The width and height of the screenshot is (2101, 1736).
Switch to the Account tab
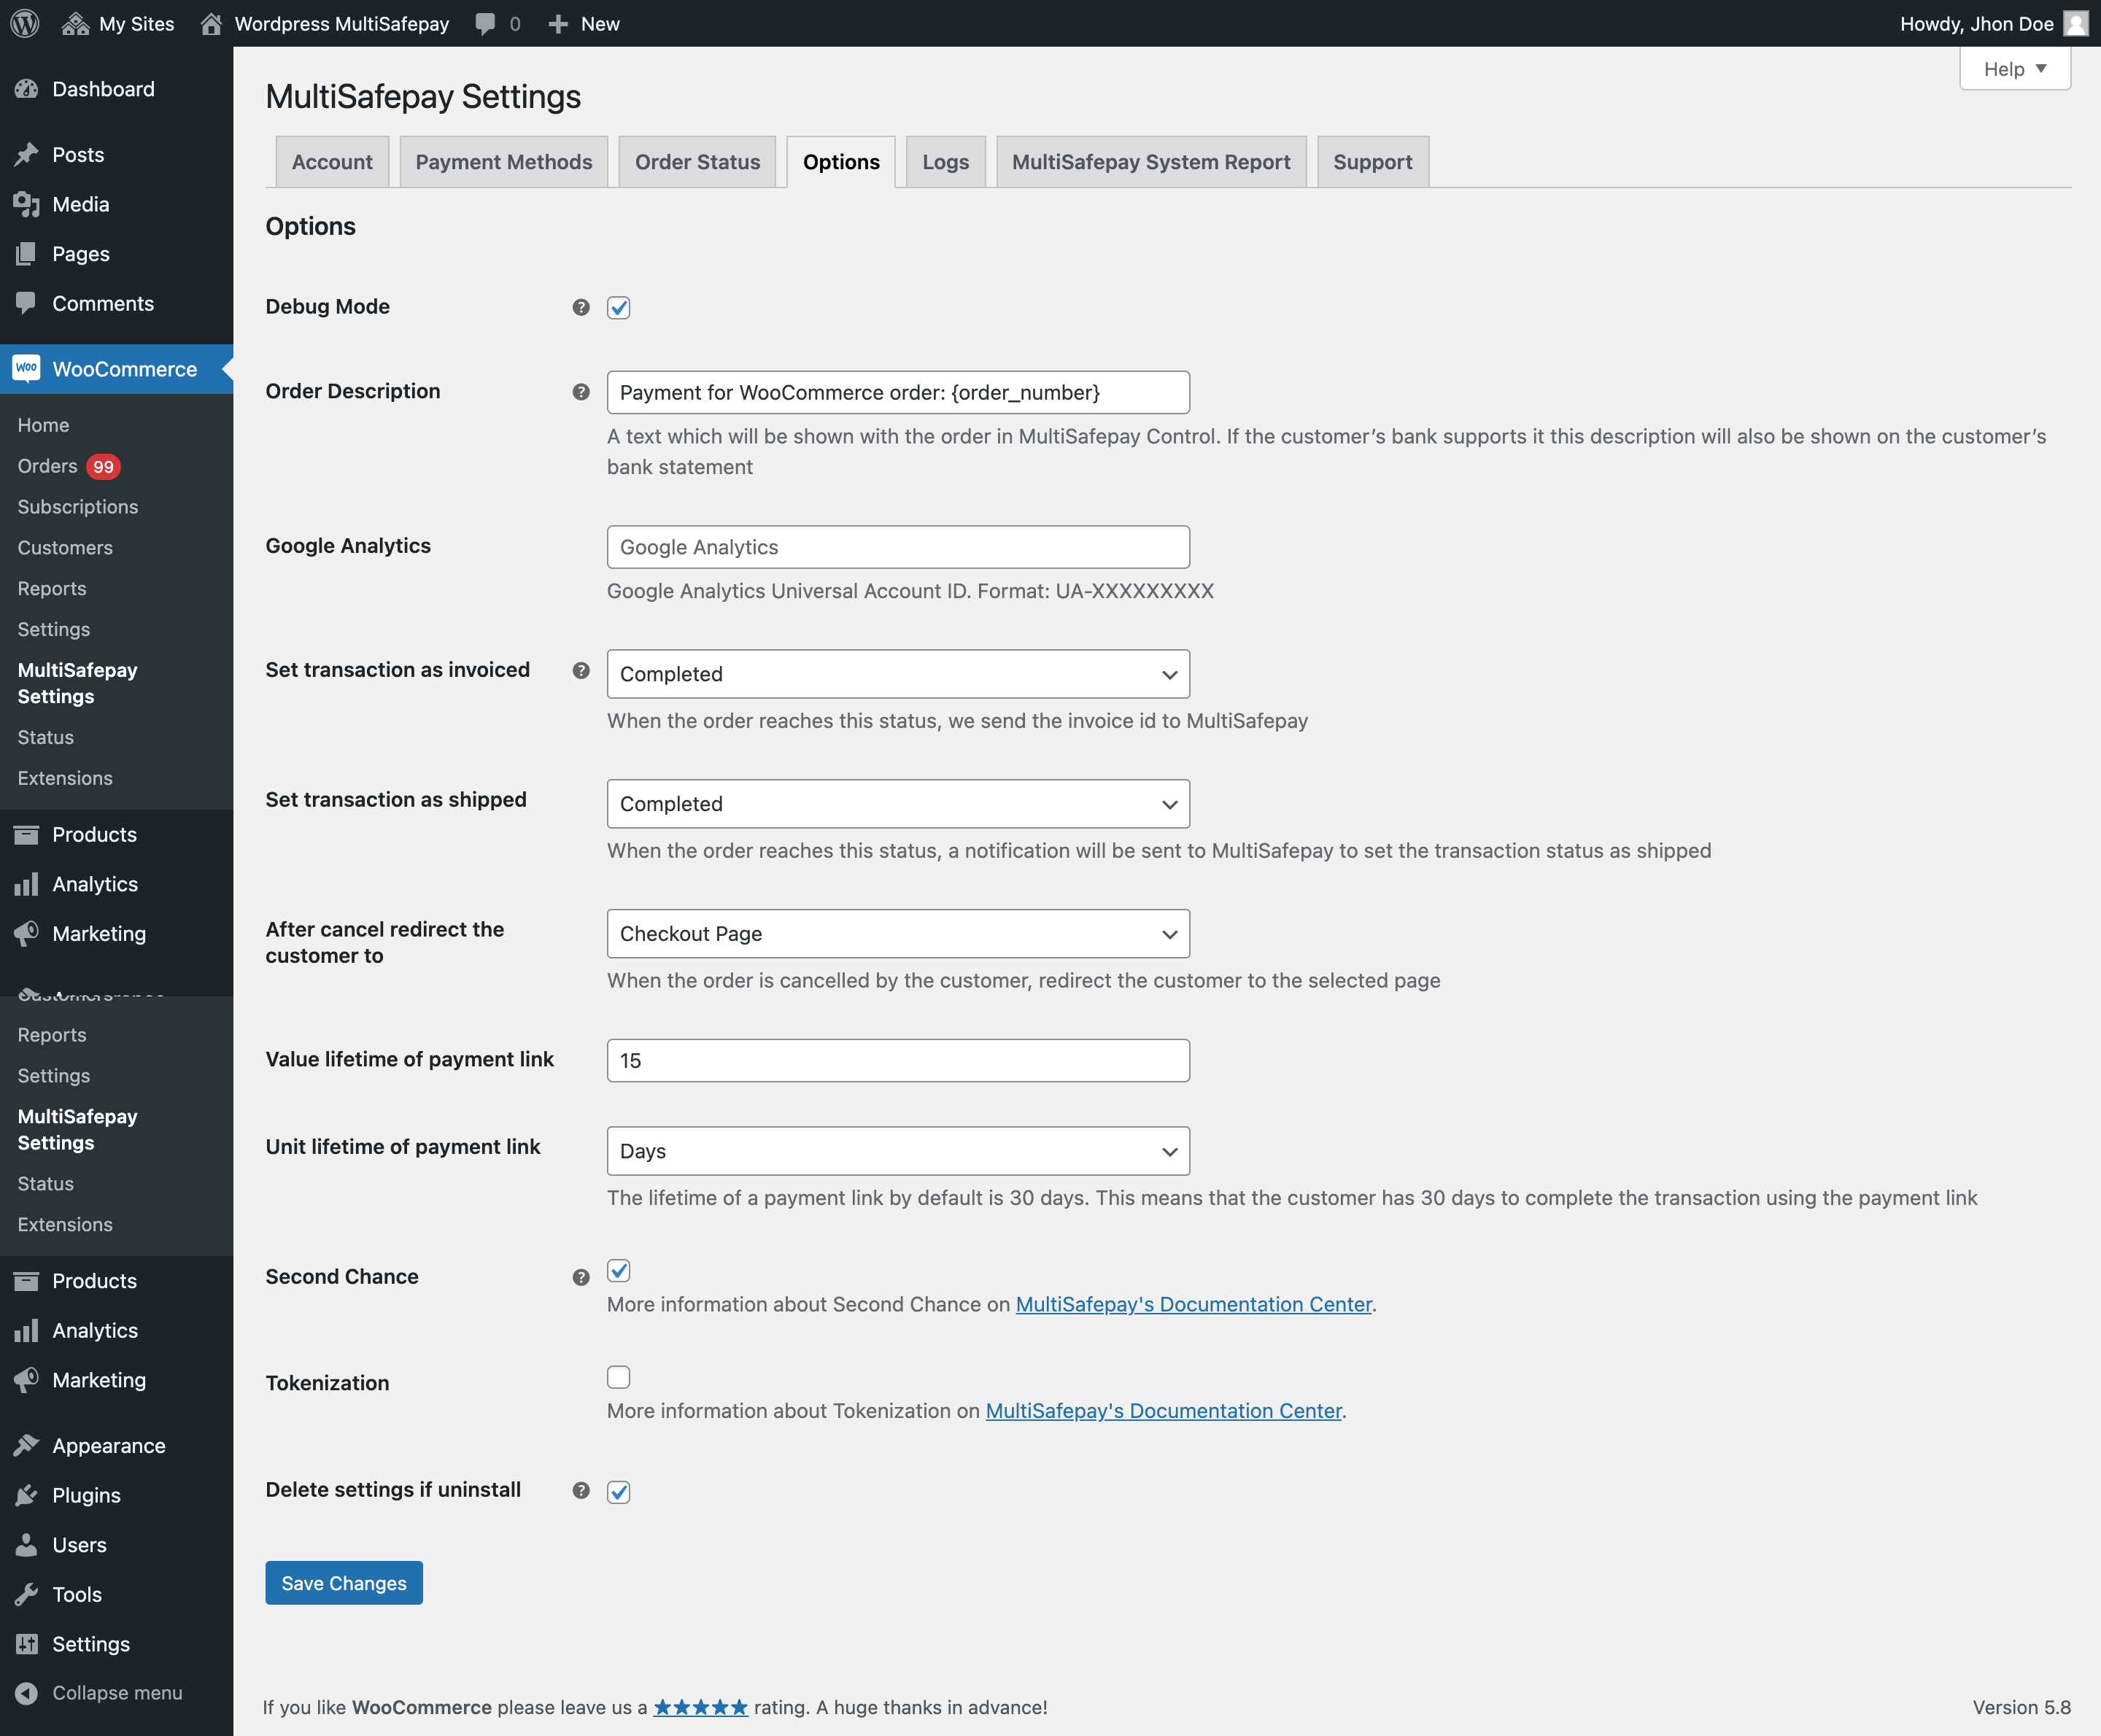click(x=332, y=162)
